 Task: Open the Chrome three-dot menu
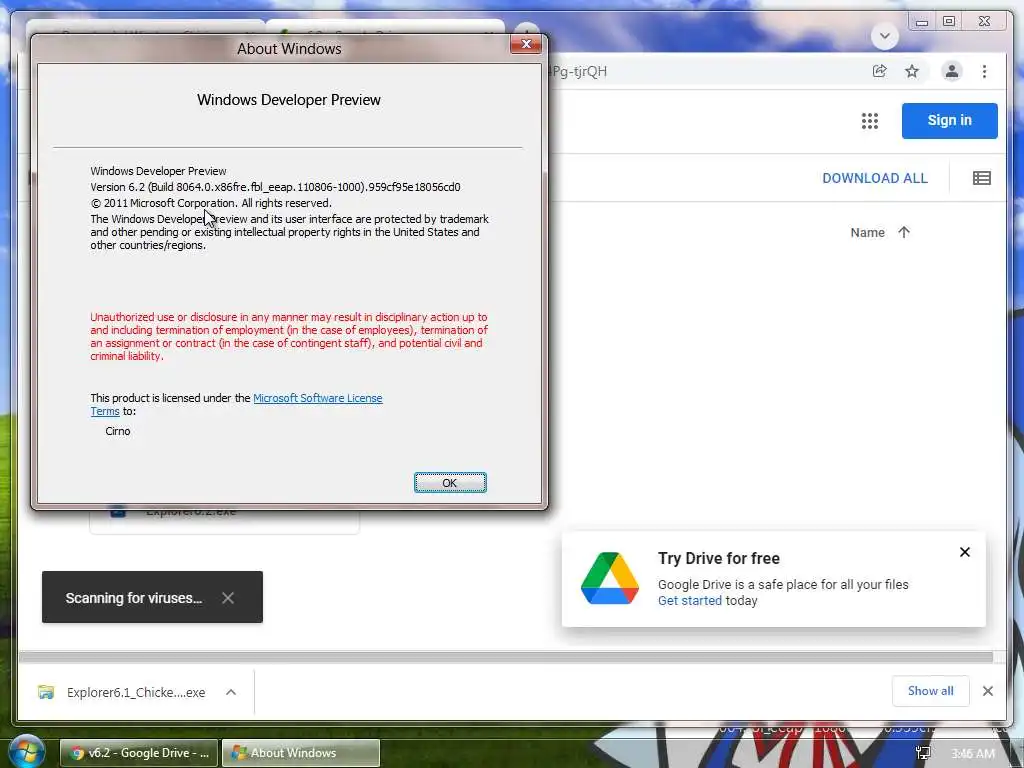984,71
